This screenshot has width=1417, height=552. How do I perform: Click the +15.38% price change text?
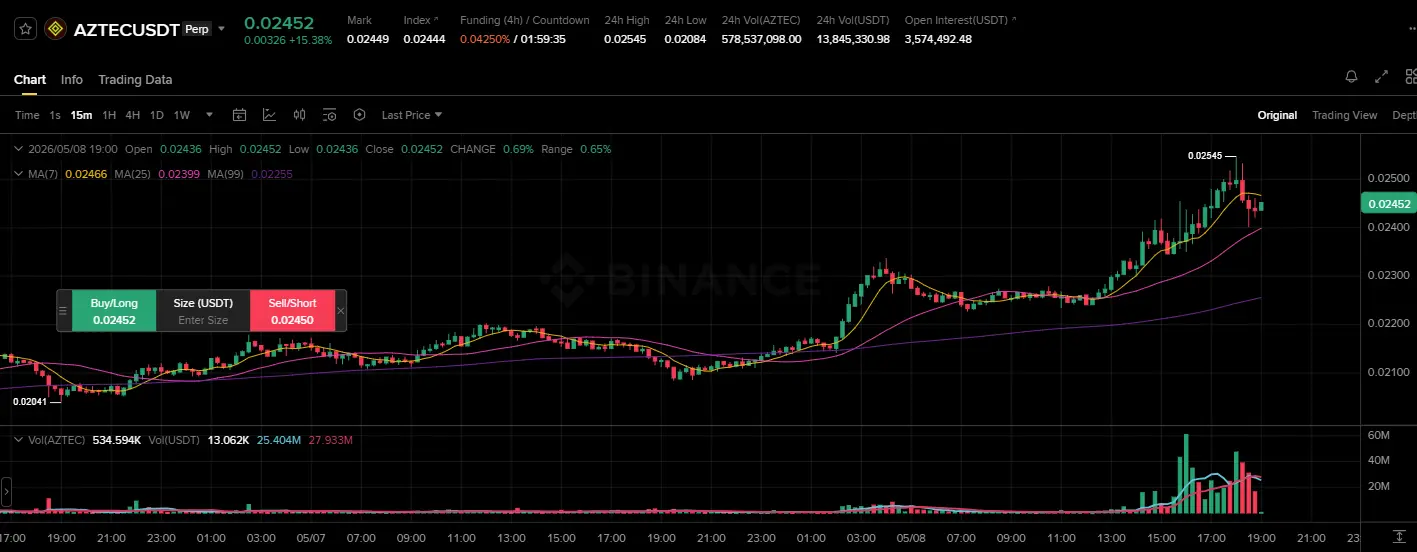(311, 40)
